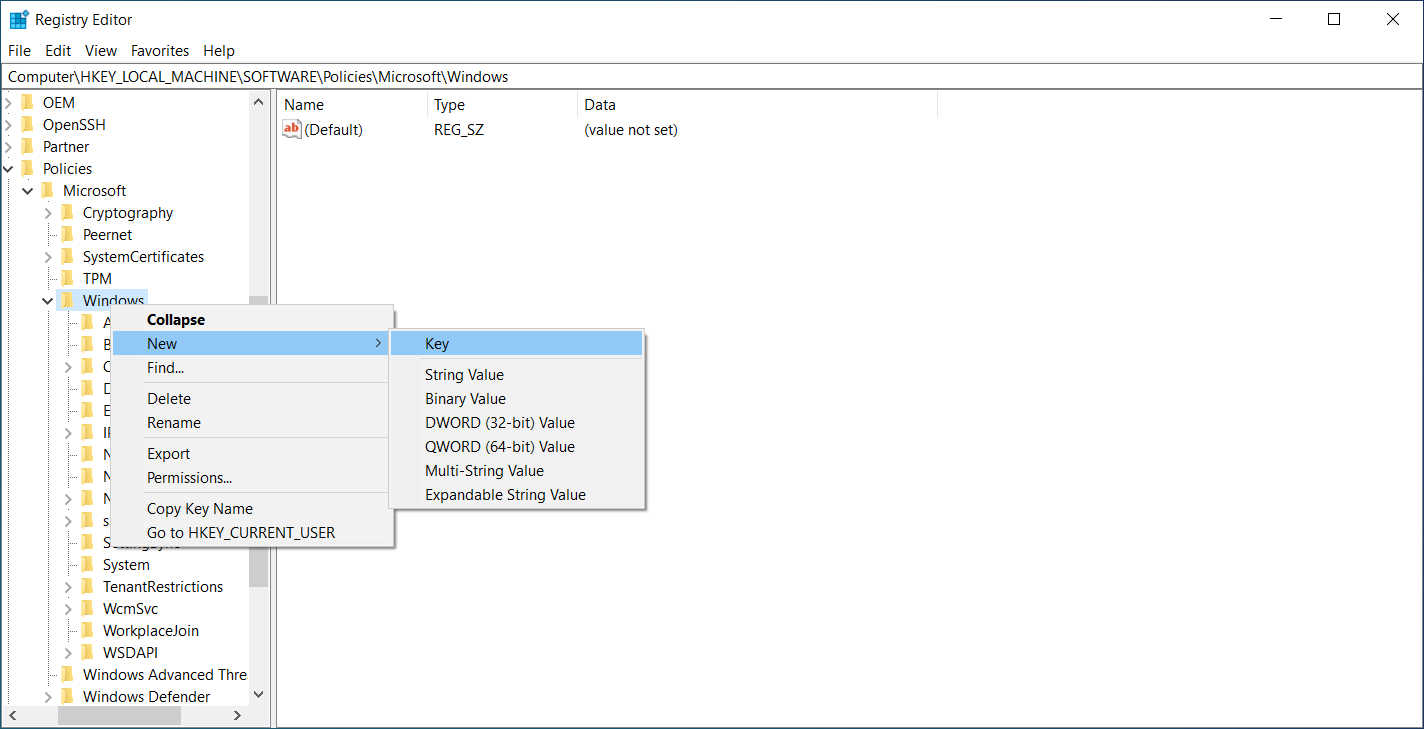The width and height of the screenshot is (1424, 729).
Task: Click the Type column header
Action: tap(503, 104)
